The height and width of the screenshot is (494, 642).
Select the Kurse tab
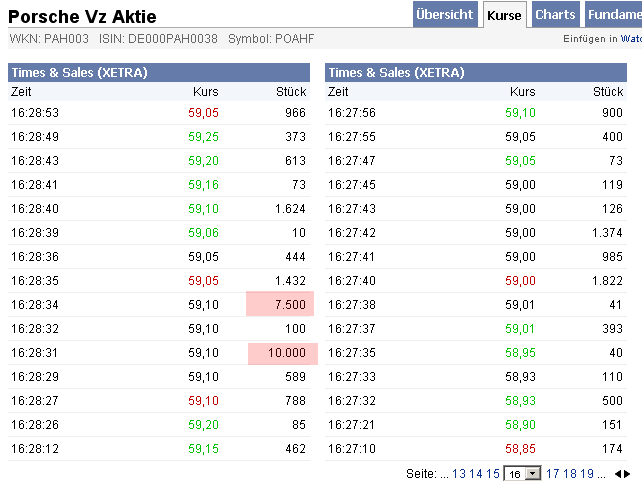[505, 15]
